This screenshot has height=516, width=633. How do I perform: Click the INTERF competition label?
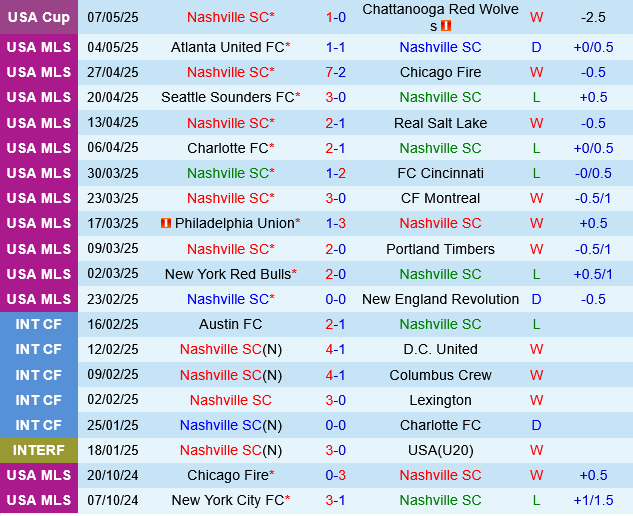(39, 450)
